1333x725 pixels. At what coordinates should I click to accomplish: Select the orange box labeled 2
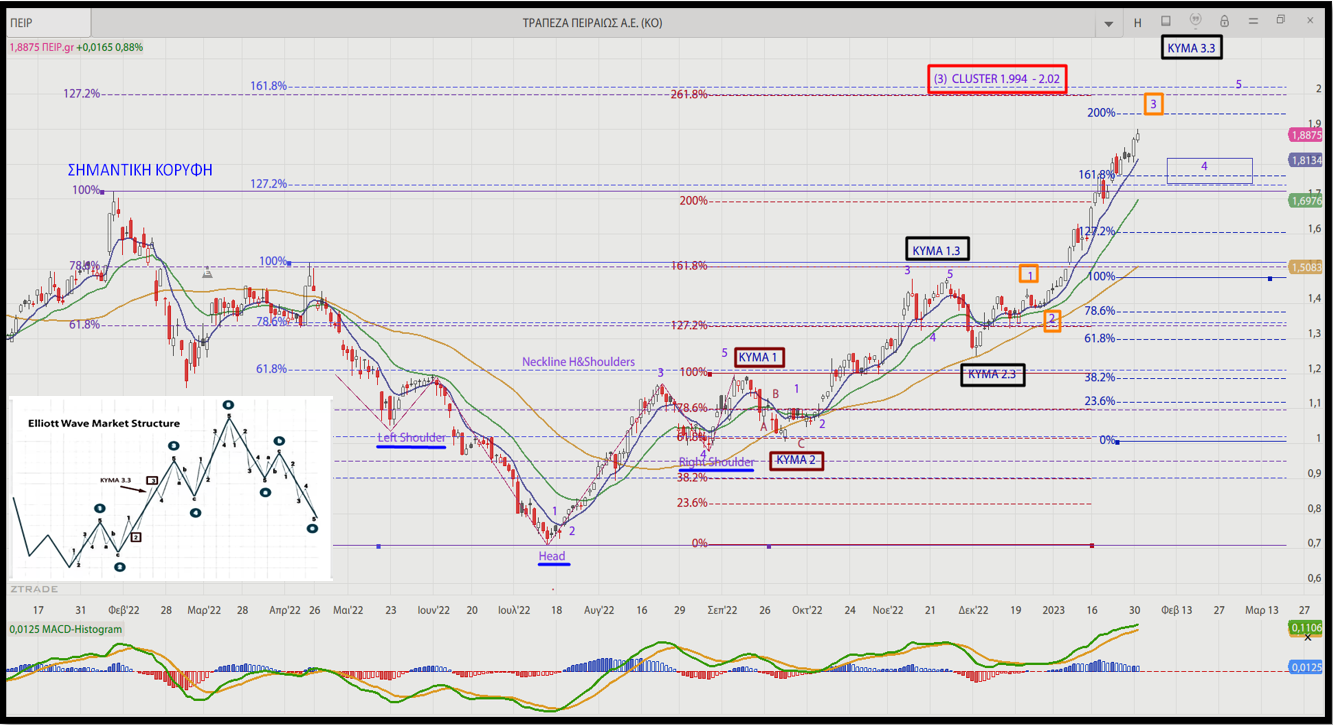click(1052, 320)
